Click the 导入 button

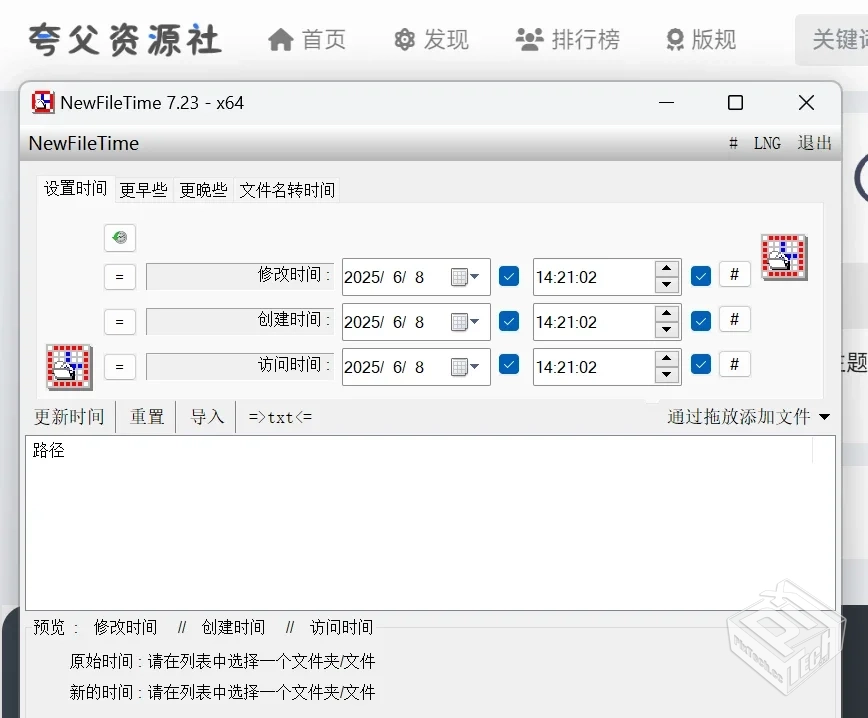(206, 417)
